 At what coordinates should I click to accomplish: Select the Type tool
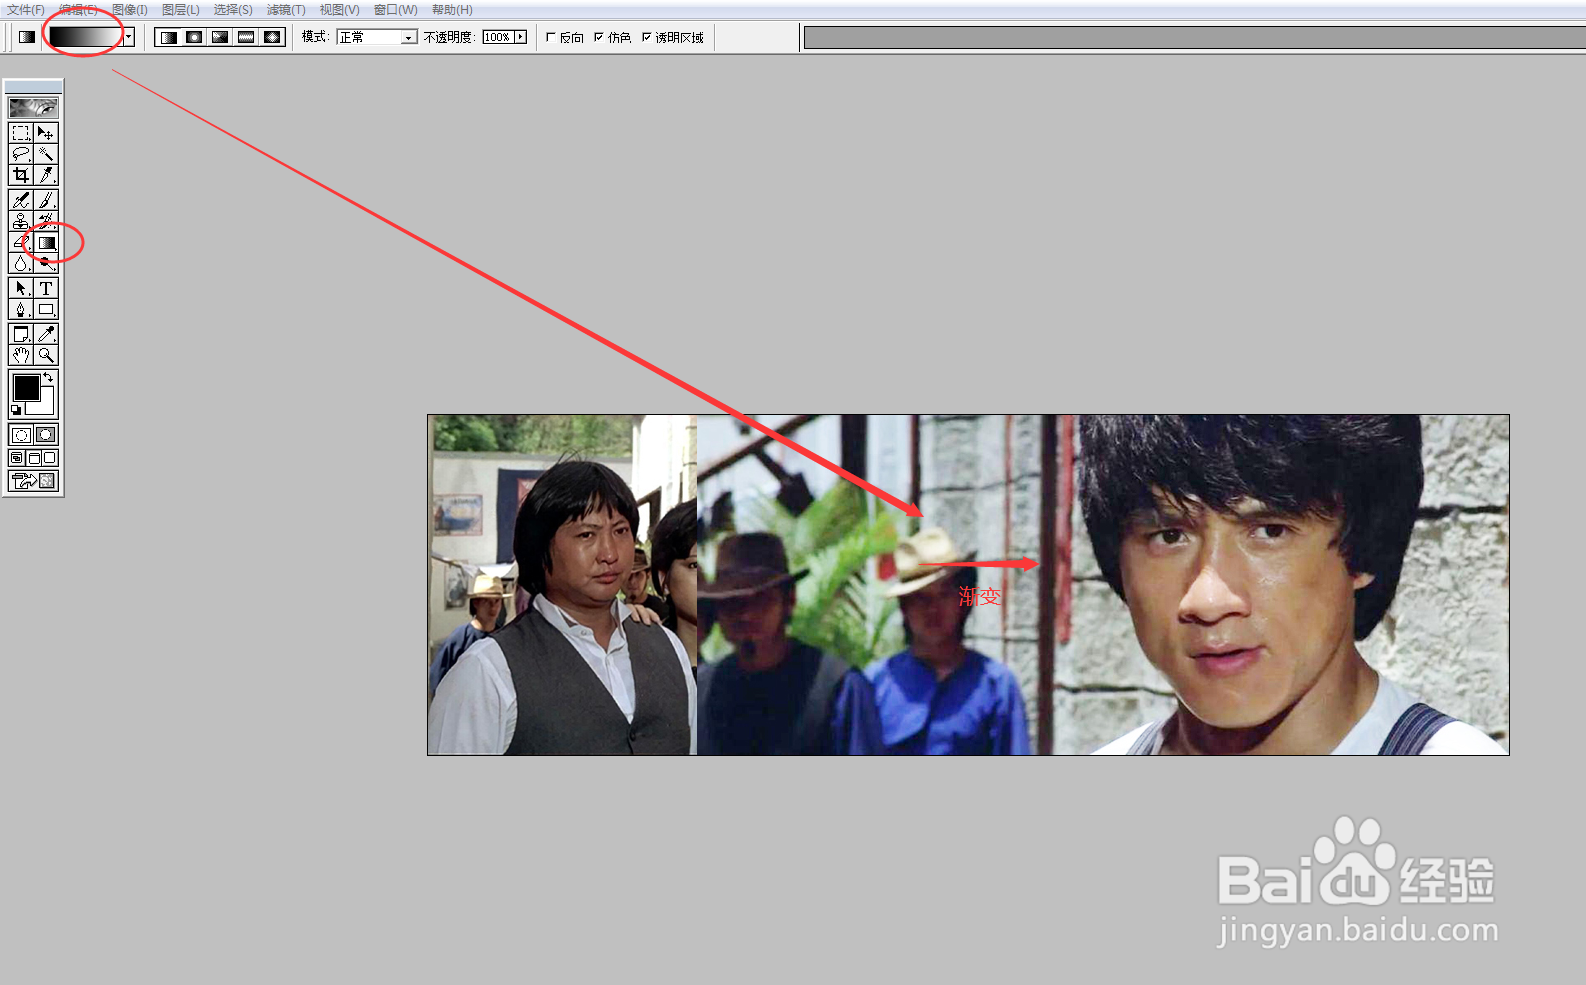46,288
